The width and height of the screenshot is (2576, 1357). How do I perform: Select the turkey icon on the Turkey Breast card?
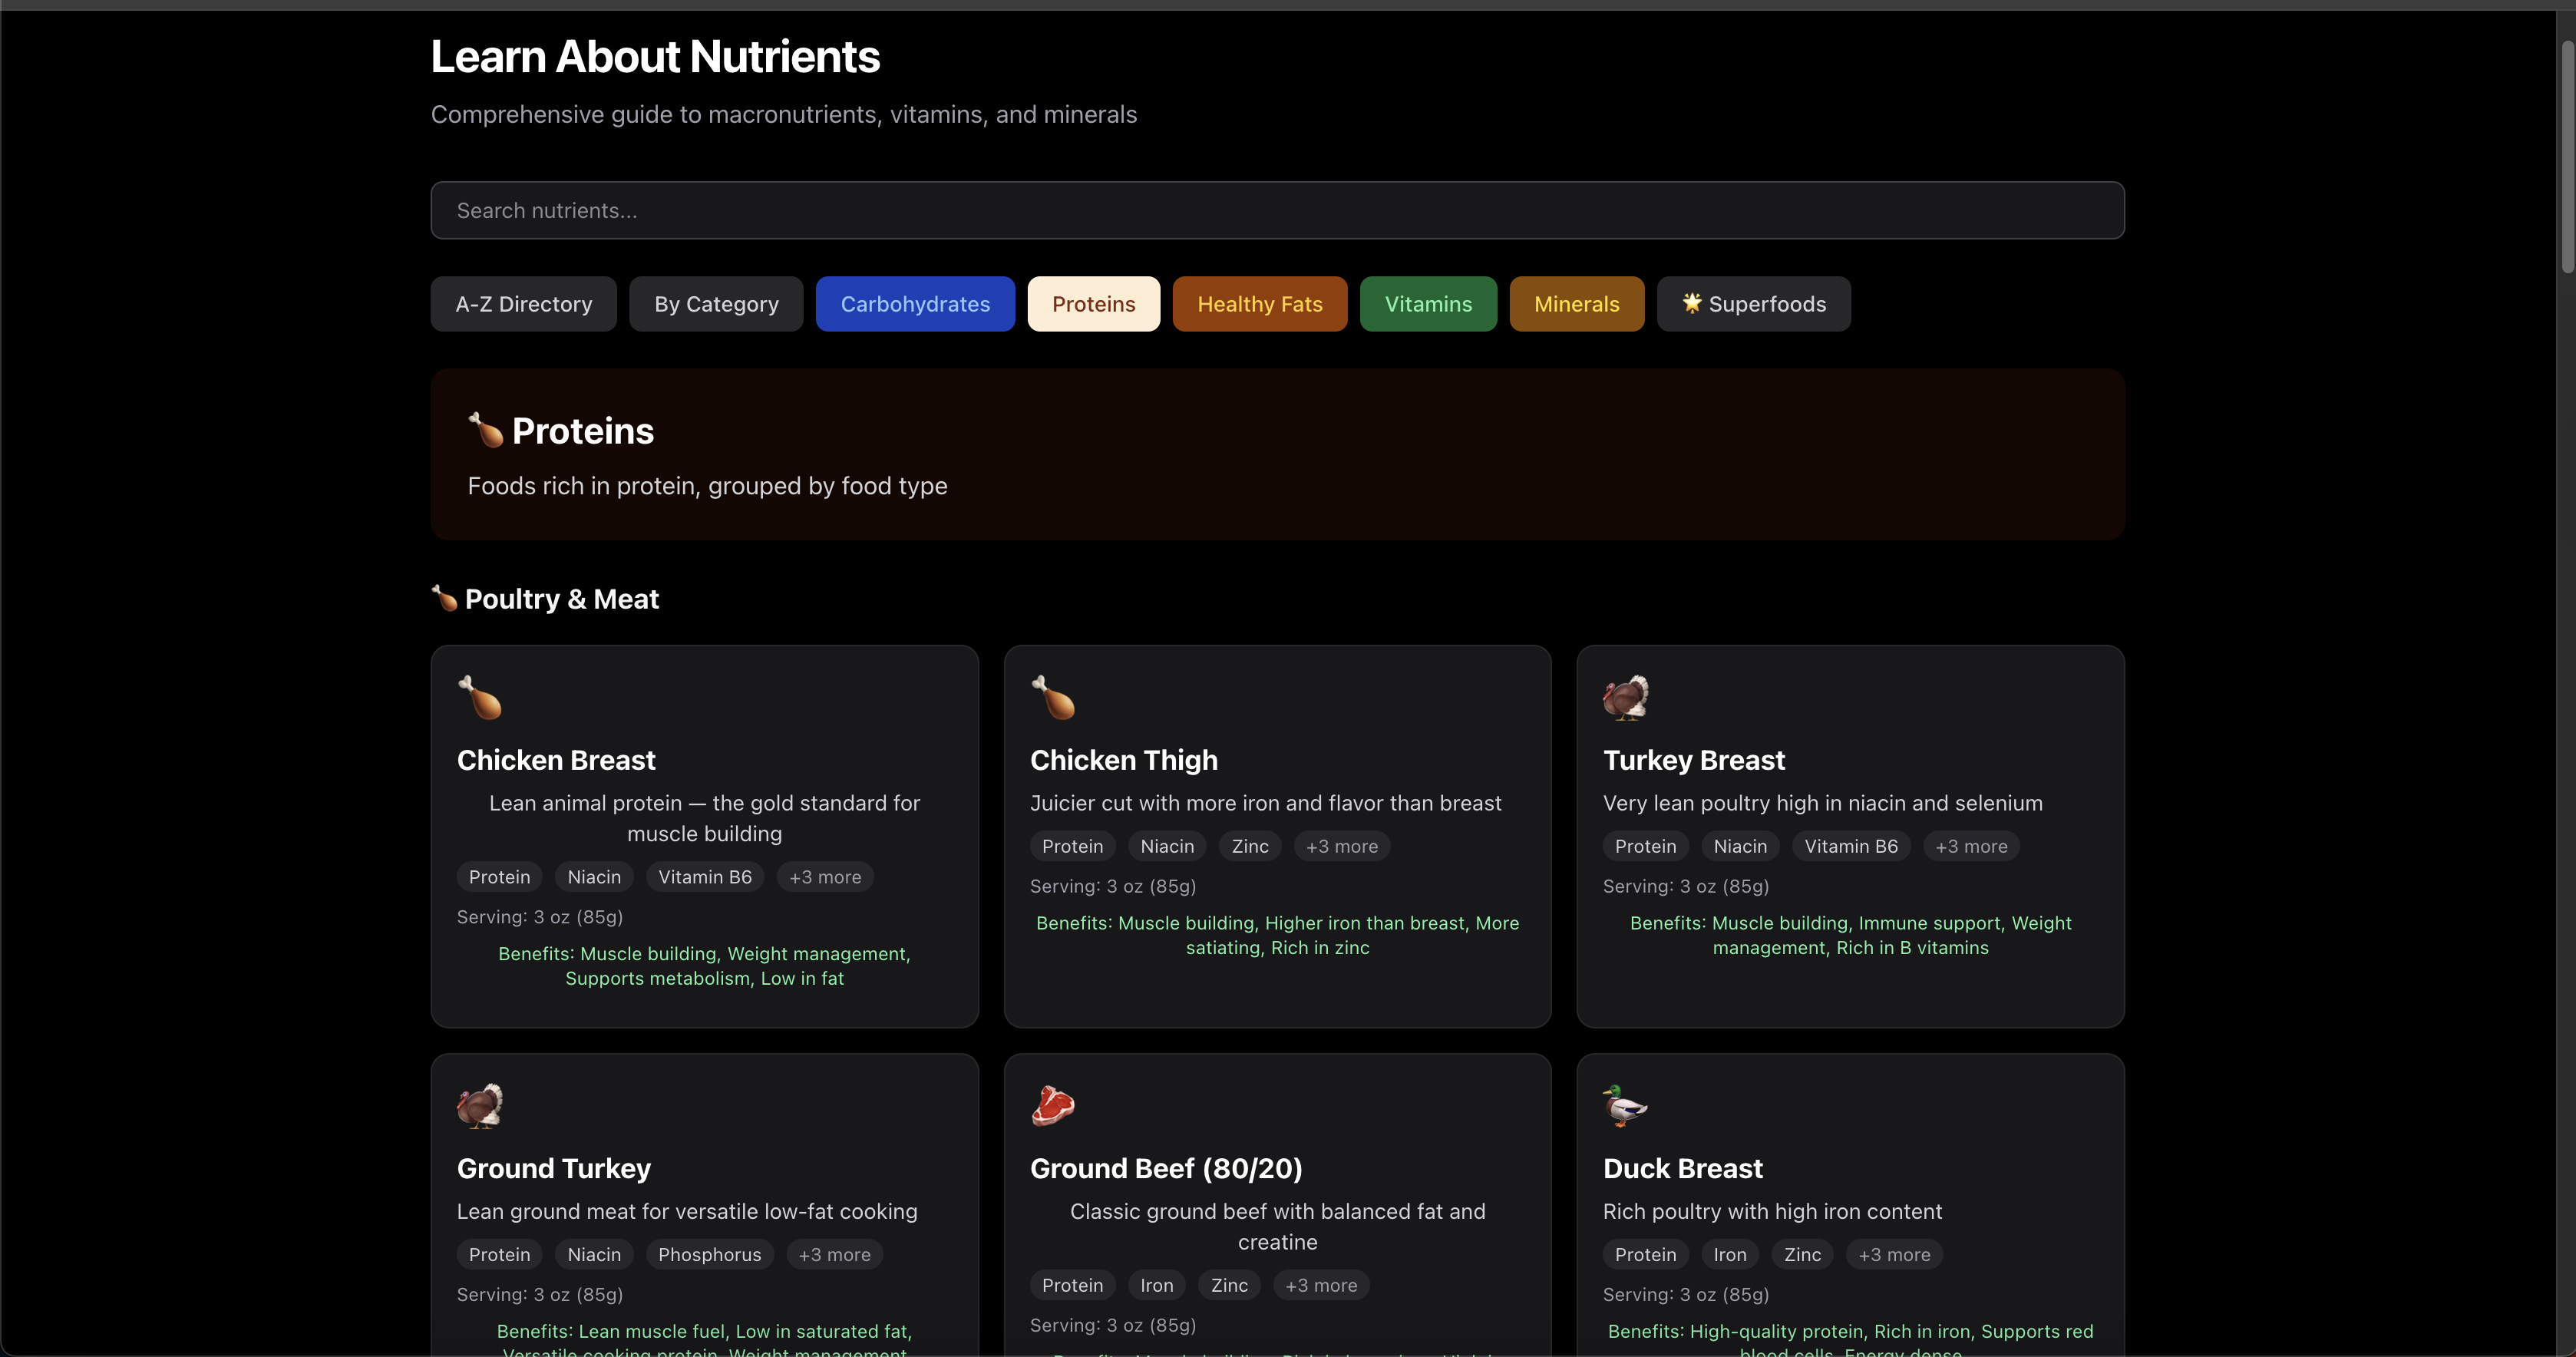1625,697
